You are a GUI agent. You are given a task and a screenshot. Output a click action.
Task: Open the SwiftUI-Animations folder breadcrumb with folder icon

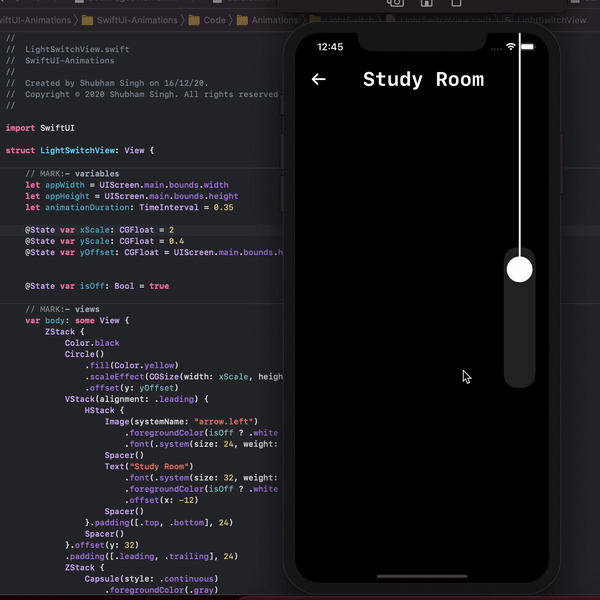point(130,20)
